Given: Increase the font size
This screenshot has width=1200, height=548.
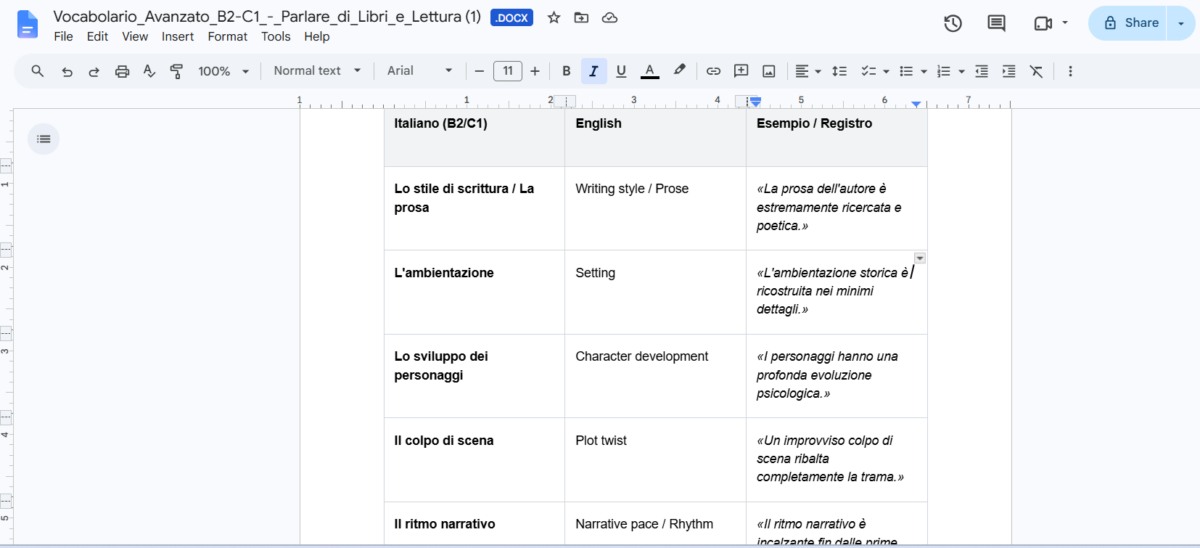Looking at the screenshot, I should coord(535,71).
